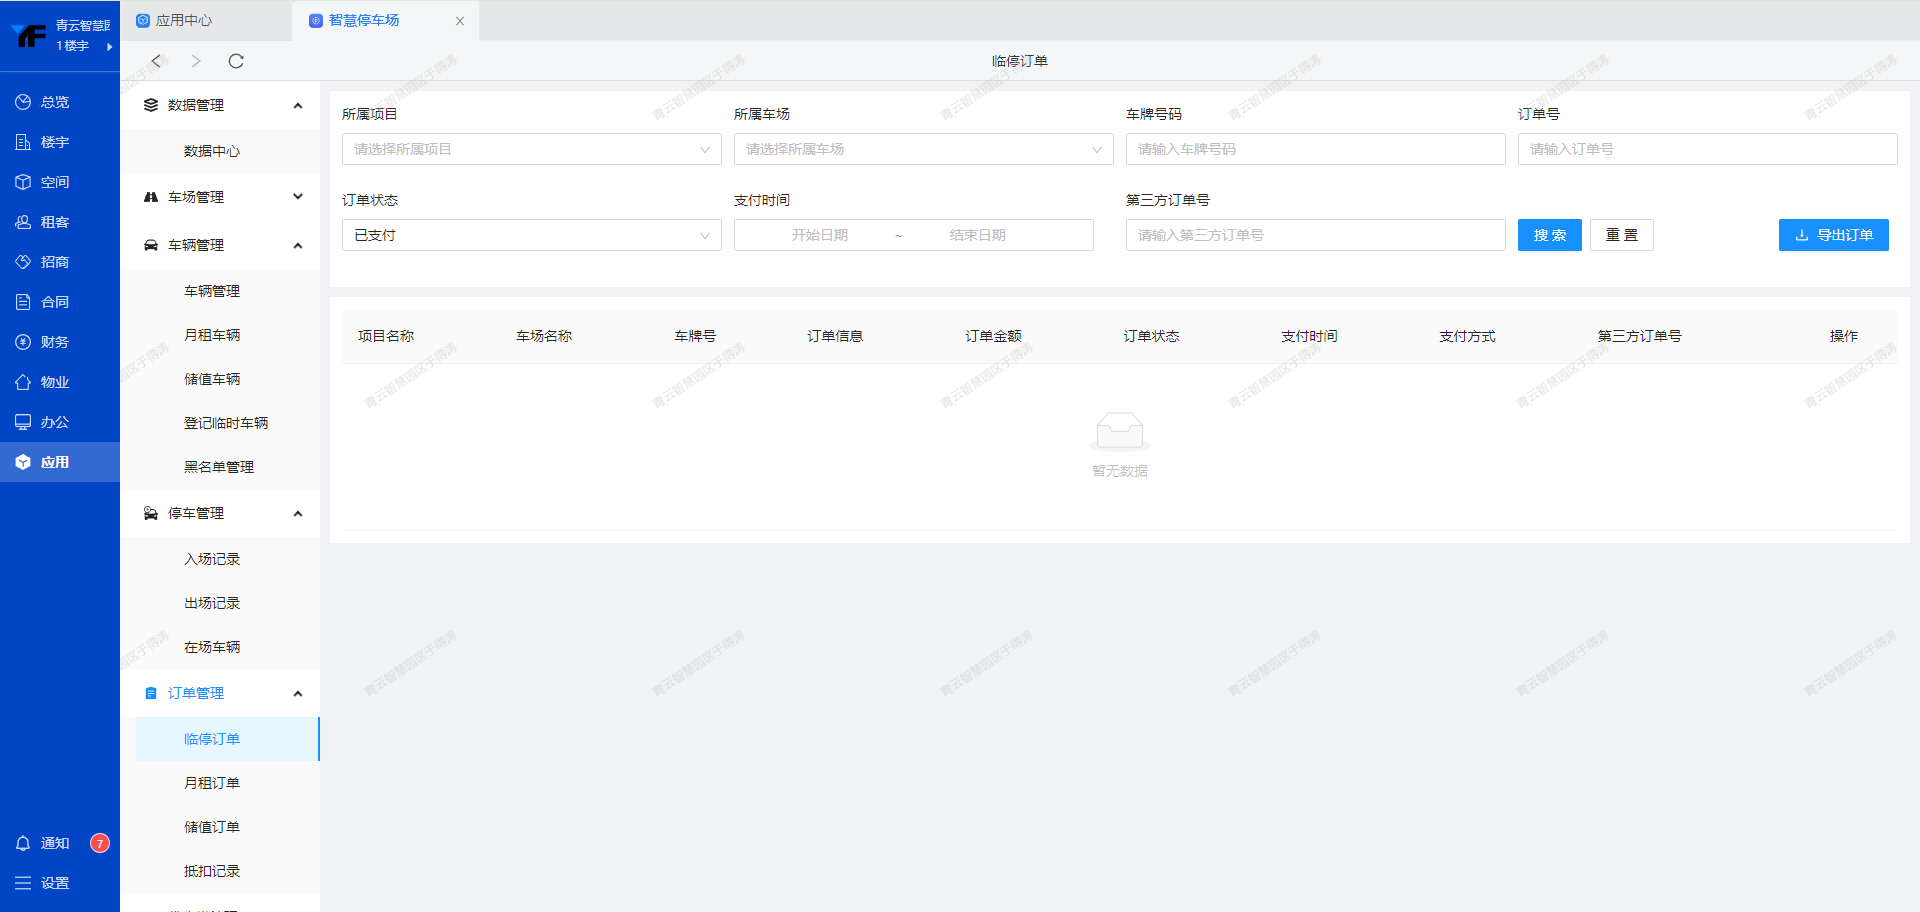Click the browser-style refresh icon
This screenshot has width=1920, height=912.
click(236, 61)
